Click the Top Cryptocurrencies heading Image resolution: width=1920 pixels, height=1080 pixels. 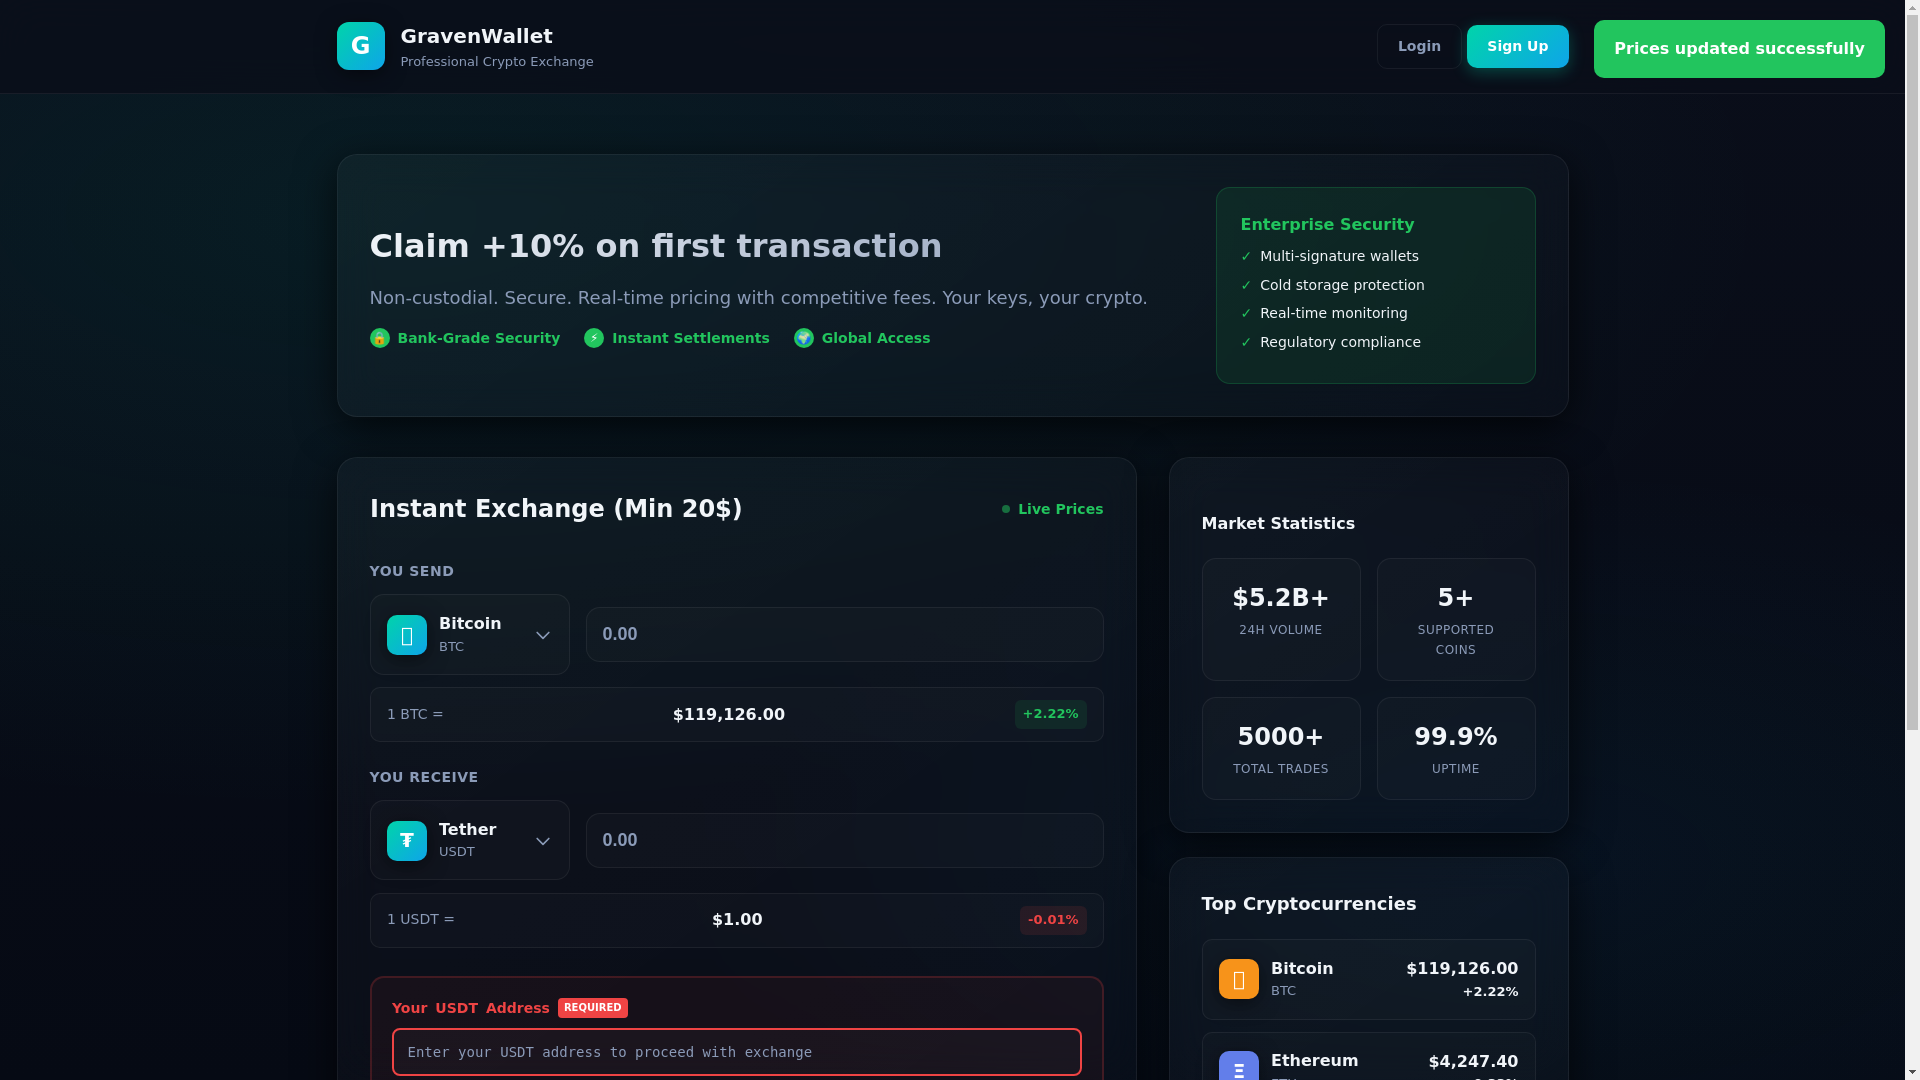[1309, 904]
